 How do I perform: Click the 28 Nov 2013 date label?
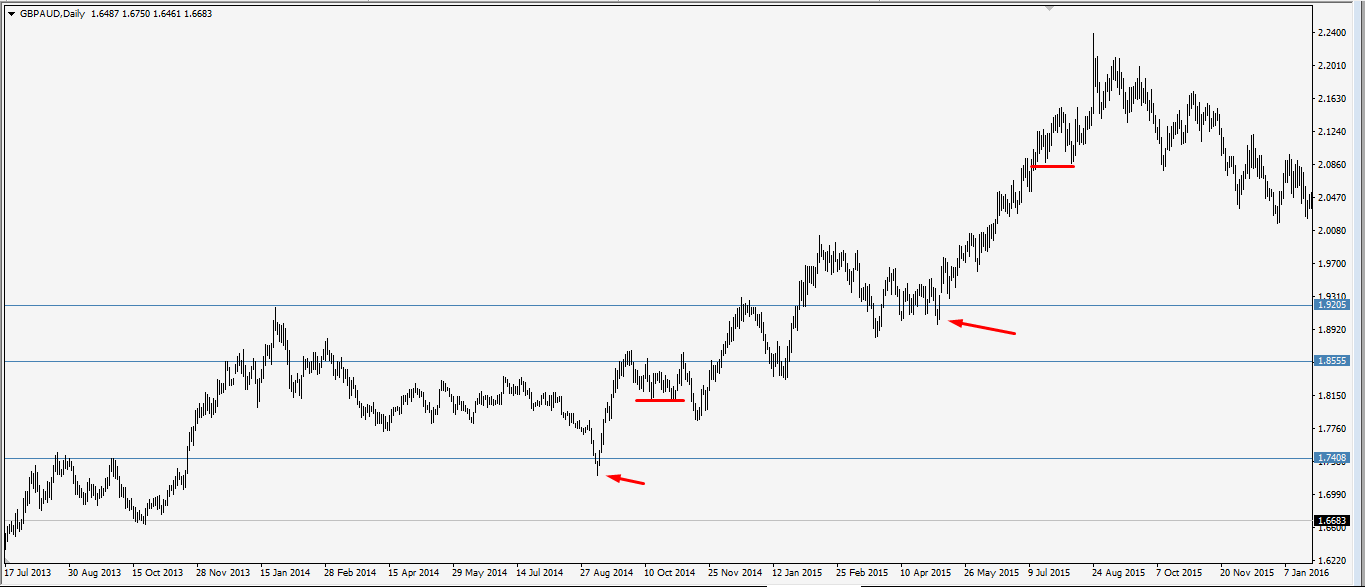(x=223, y=573)
